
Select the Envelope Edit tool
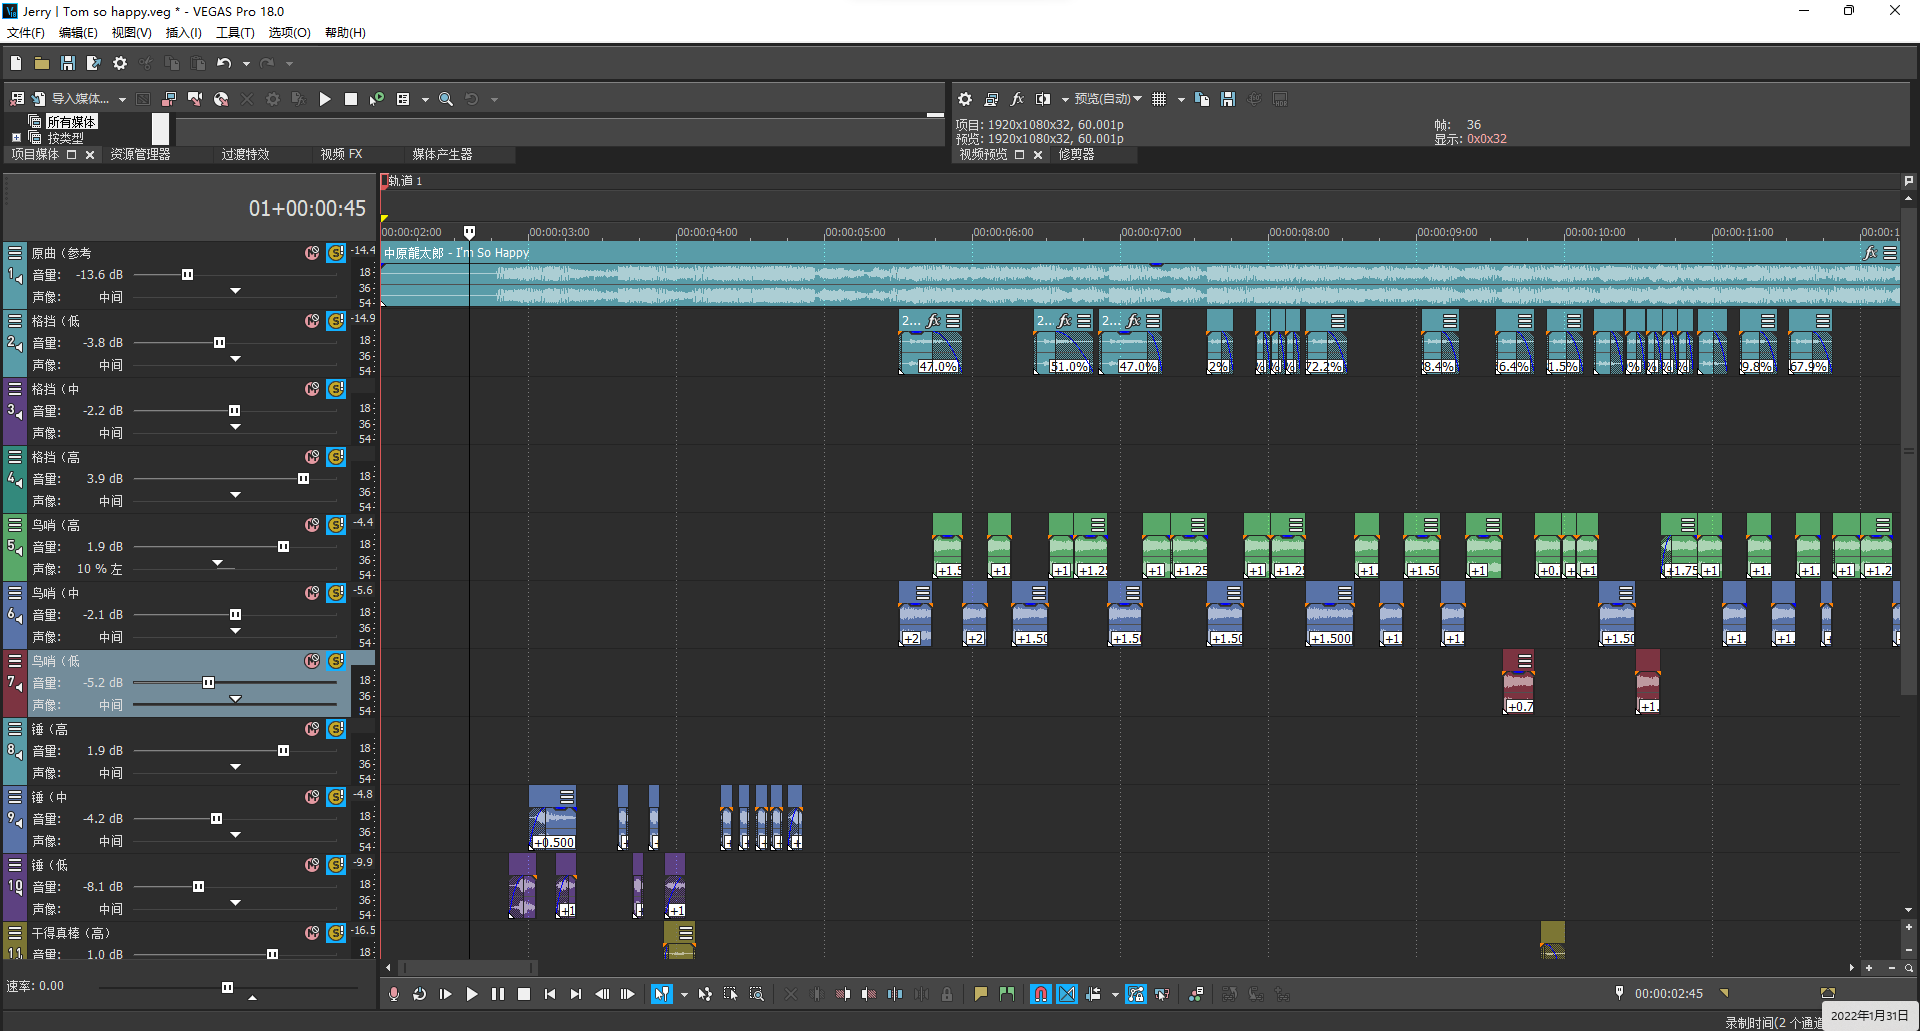(x=705, y=994)
